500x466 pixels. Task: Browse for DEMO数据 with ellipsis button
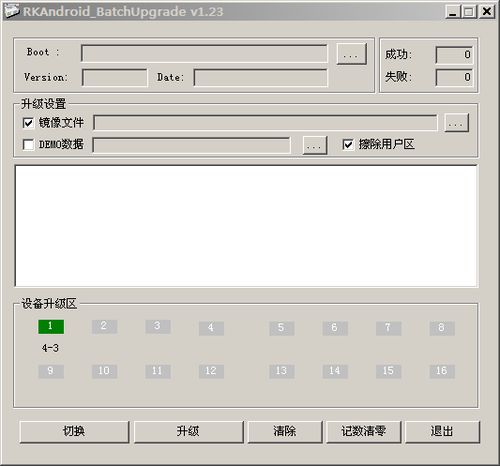point(315,145)
